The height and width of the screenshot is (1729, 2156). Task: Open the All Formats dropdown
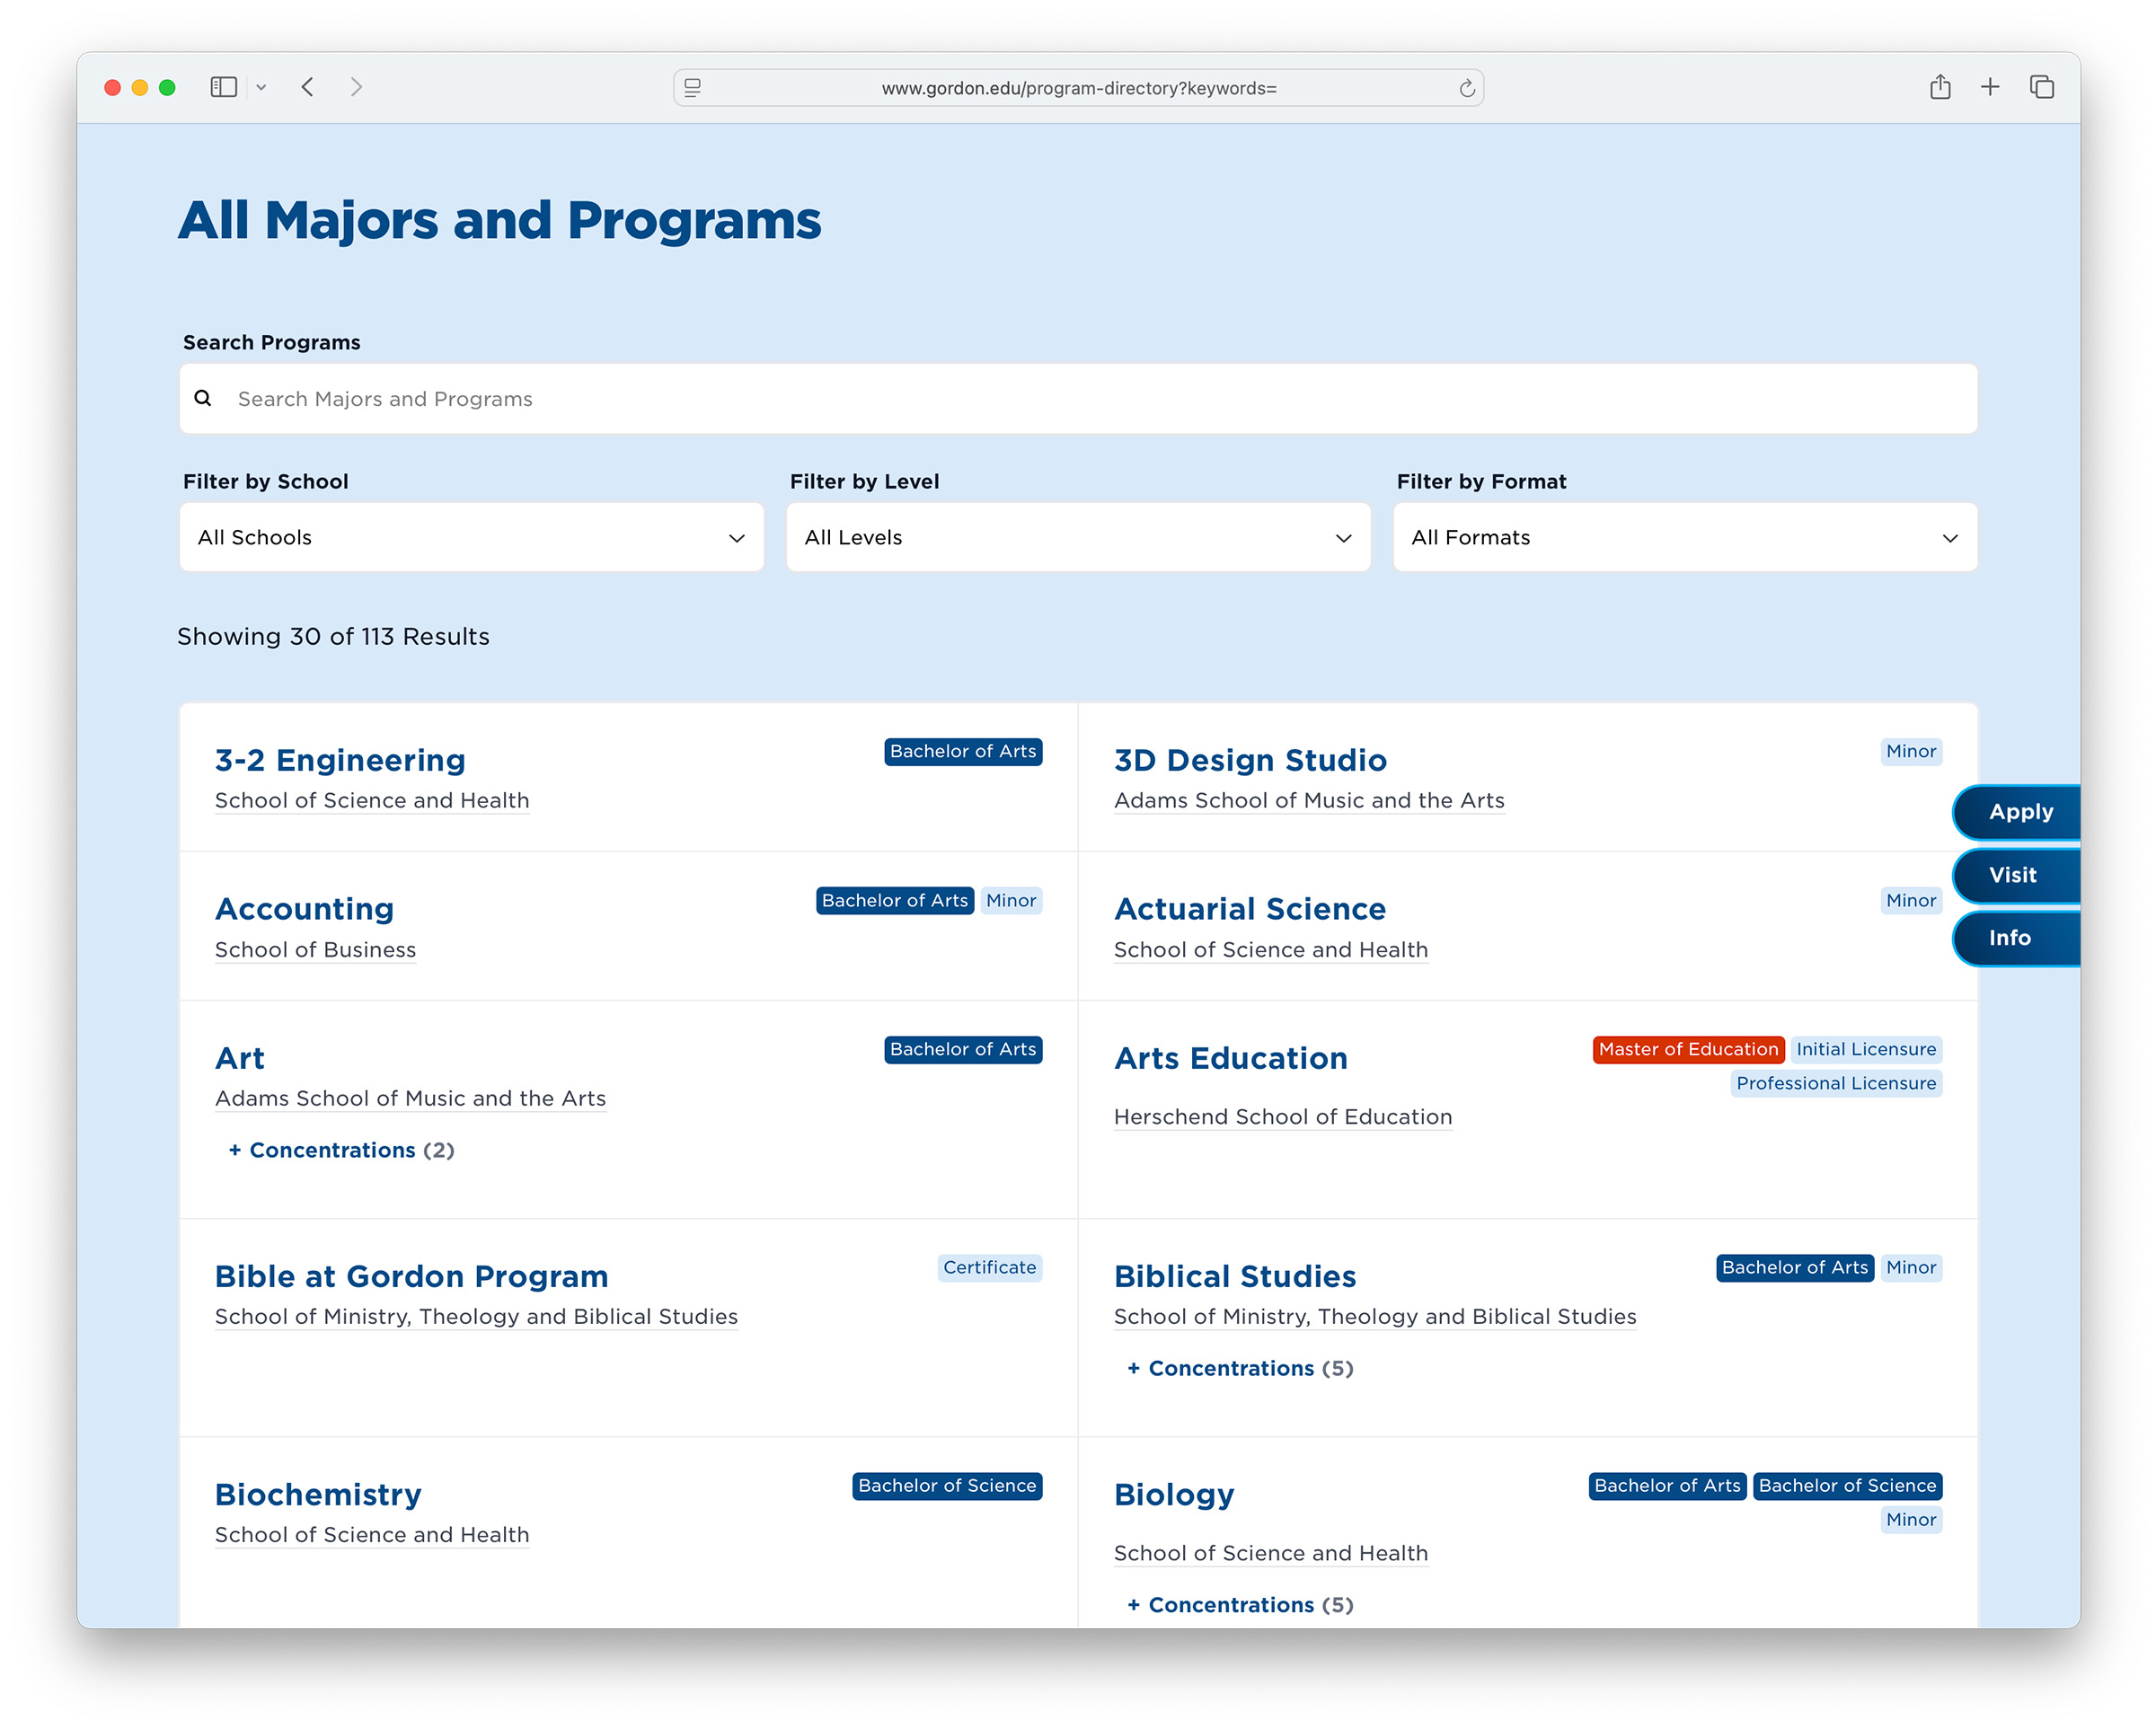click(1684, 537)
